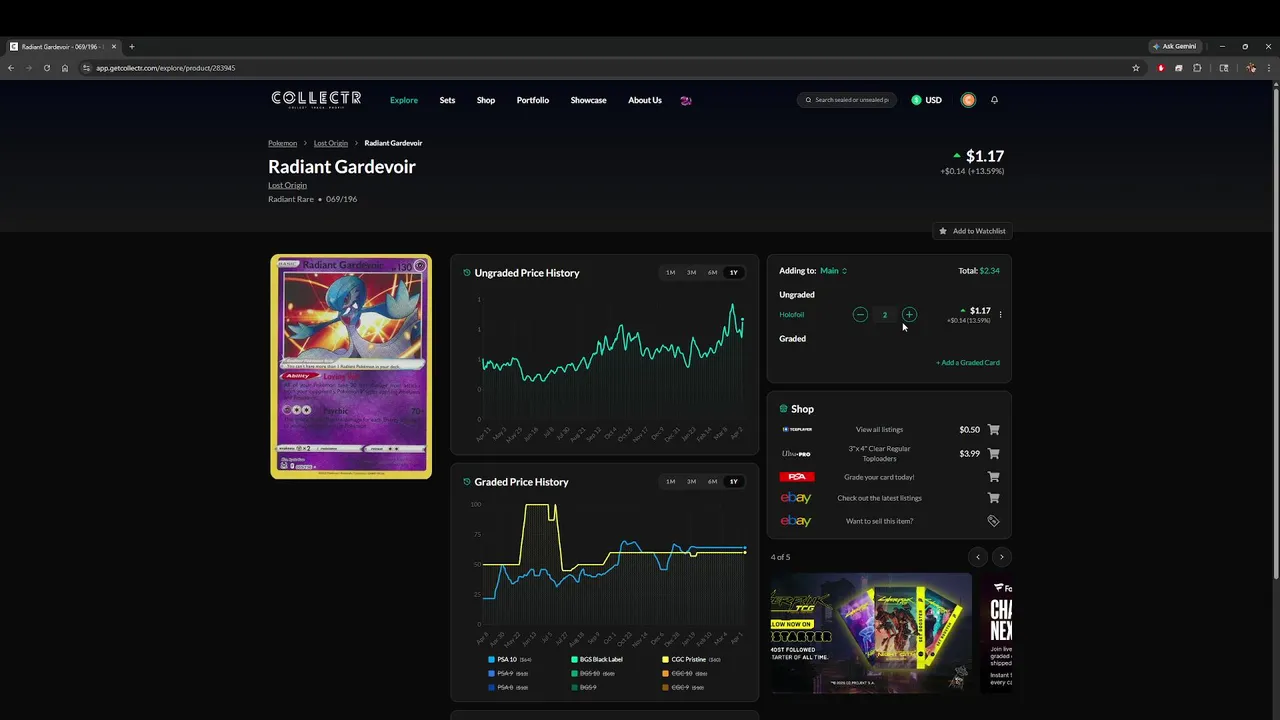Open the side panel search icon
Viewport: 1280px width, 720px height.
pos(1224,68)
